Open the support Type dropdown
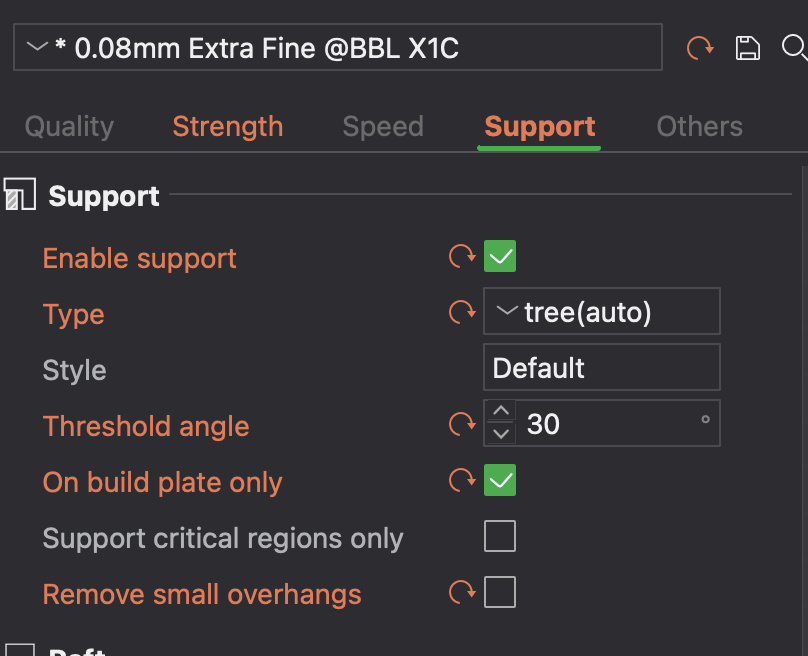808x656 pixels. point(601,311)
